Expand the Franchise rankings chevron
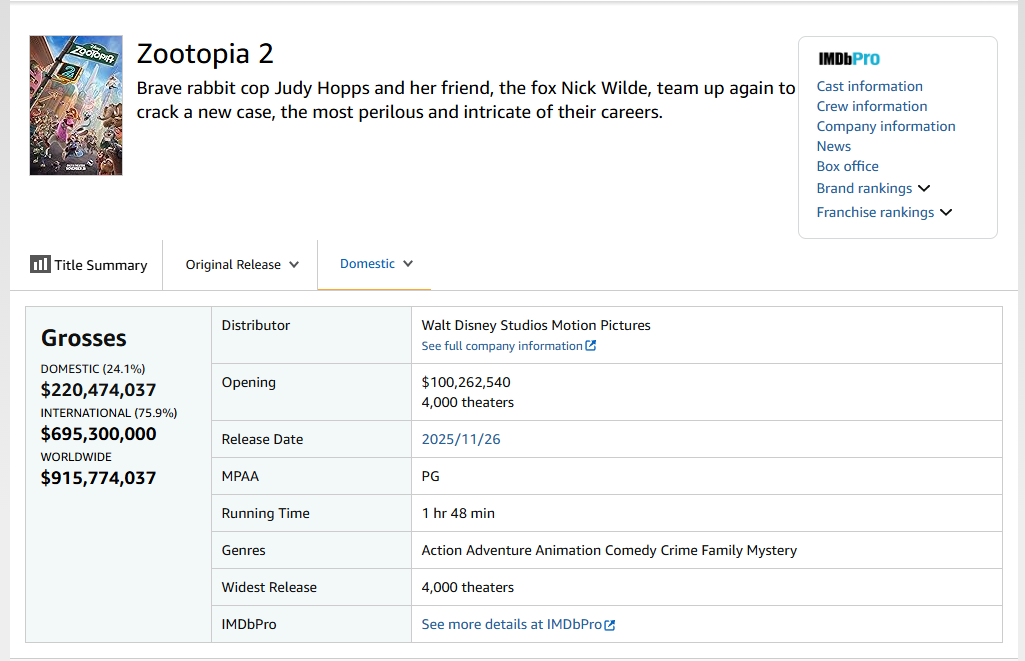Screen dimensions: 1025x661 pos(946,212)
